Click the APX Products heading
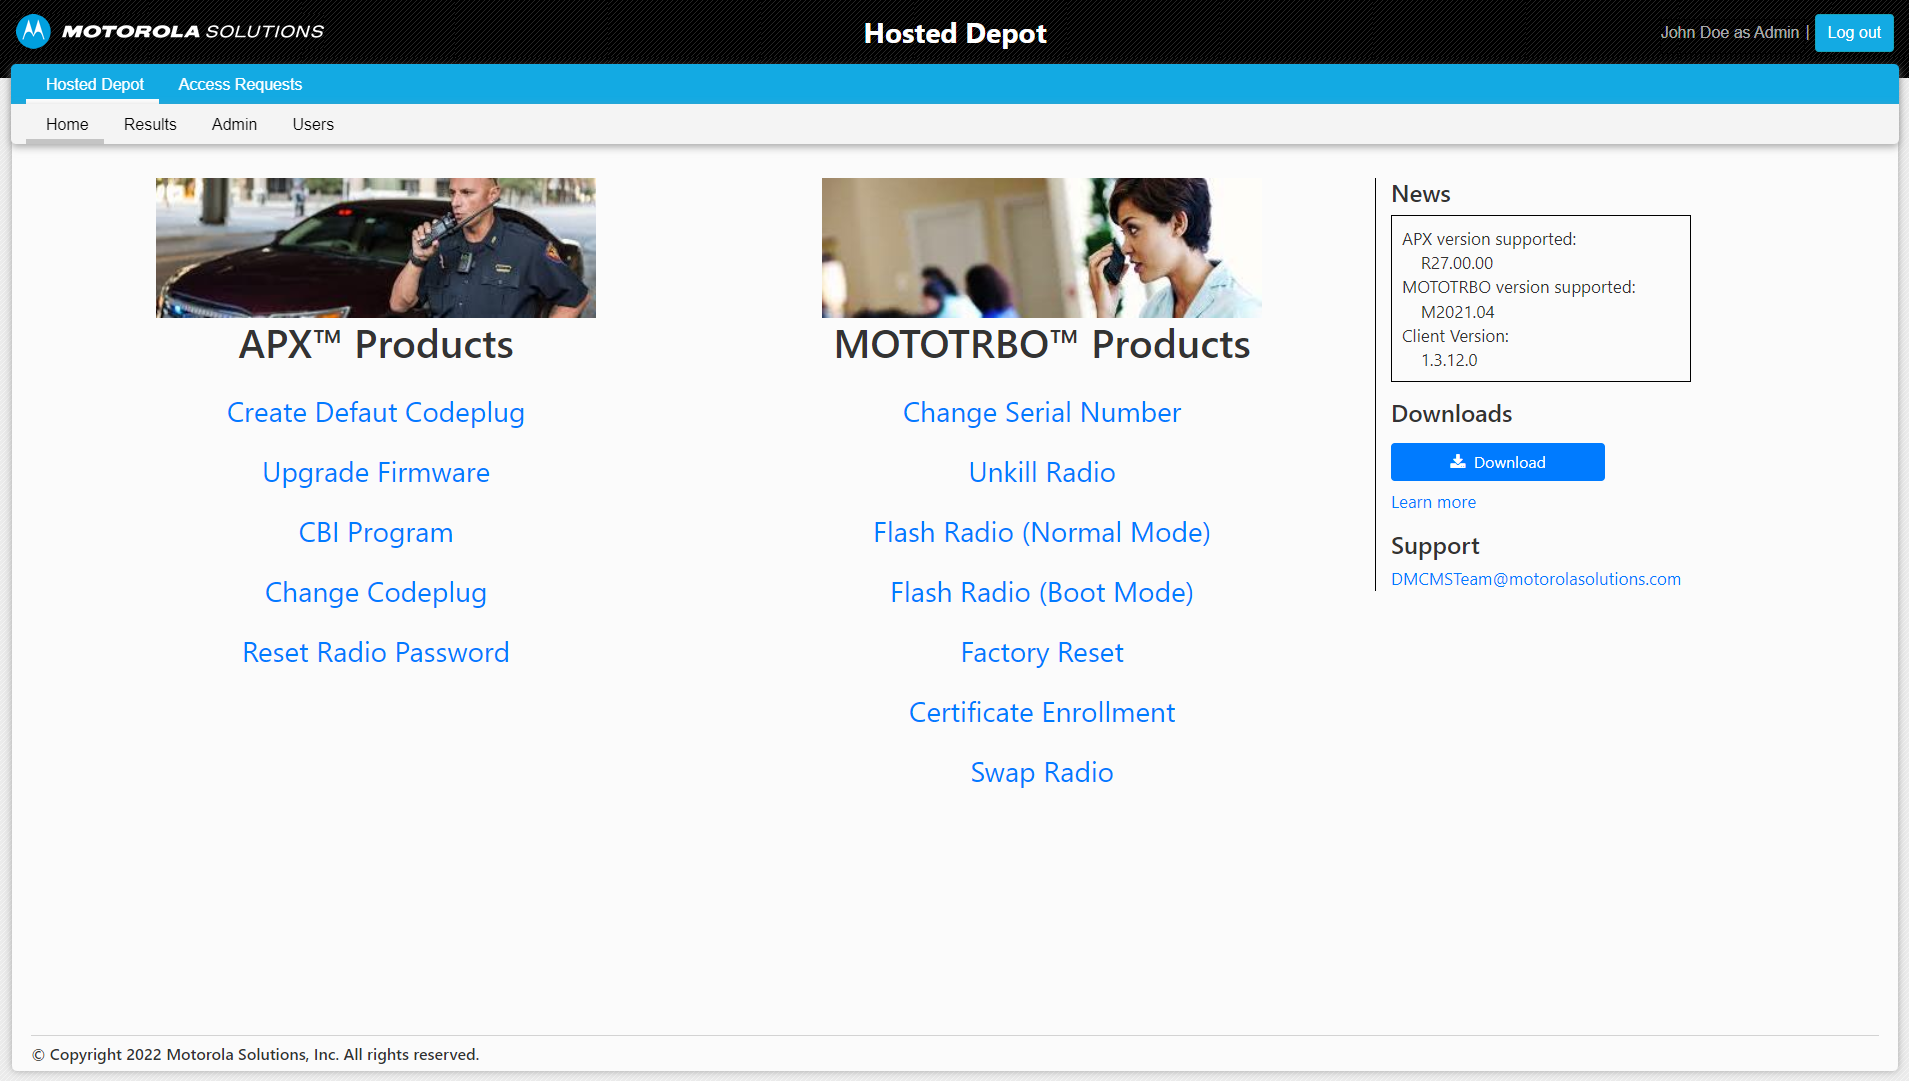 pos(376,344)
